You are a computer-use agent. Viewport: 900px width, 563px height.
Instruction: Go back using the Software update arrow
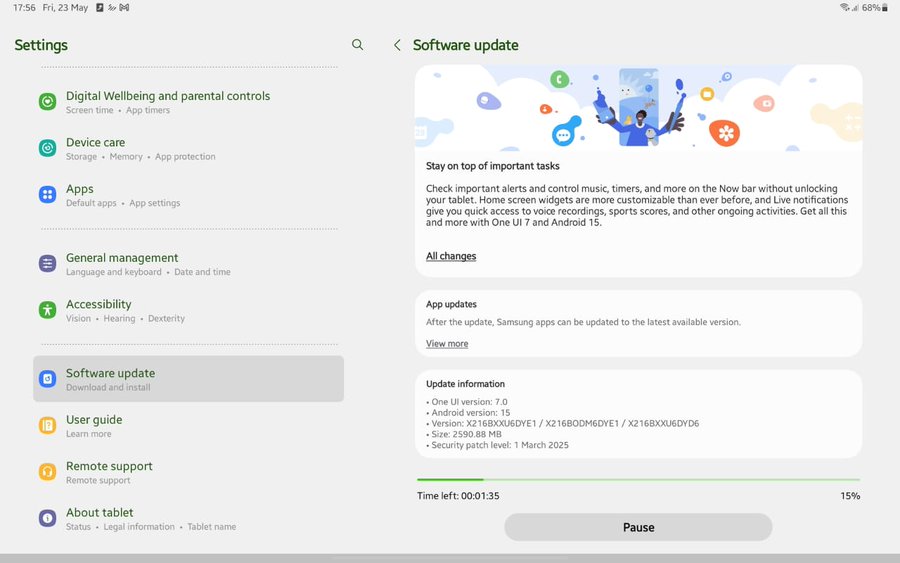coord(397,45)
